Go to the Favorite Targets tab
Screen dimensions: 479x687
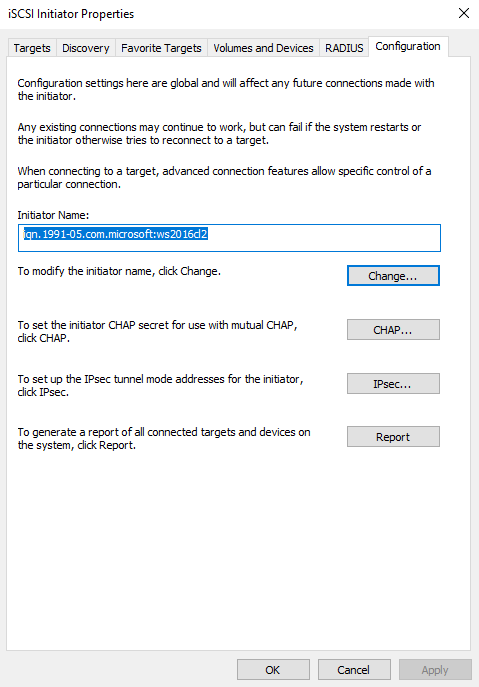[161, 48]
